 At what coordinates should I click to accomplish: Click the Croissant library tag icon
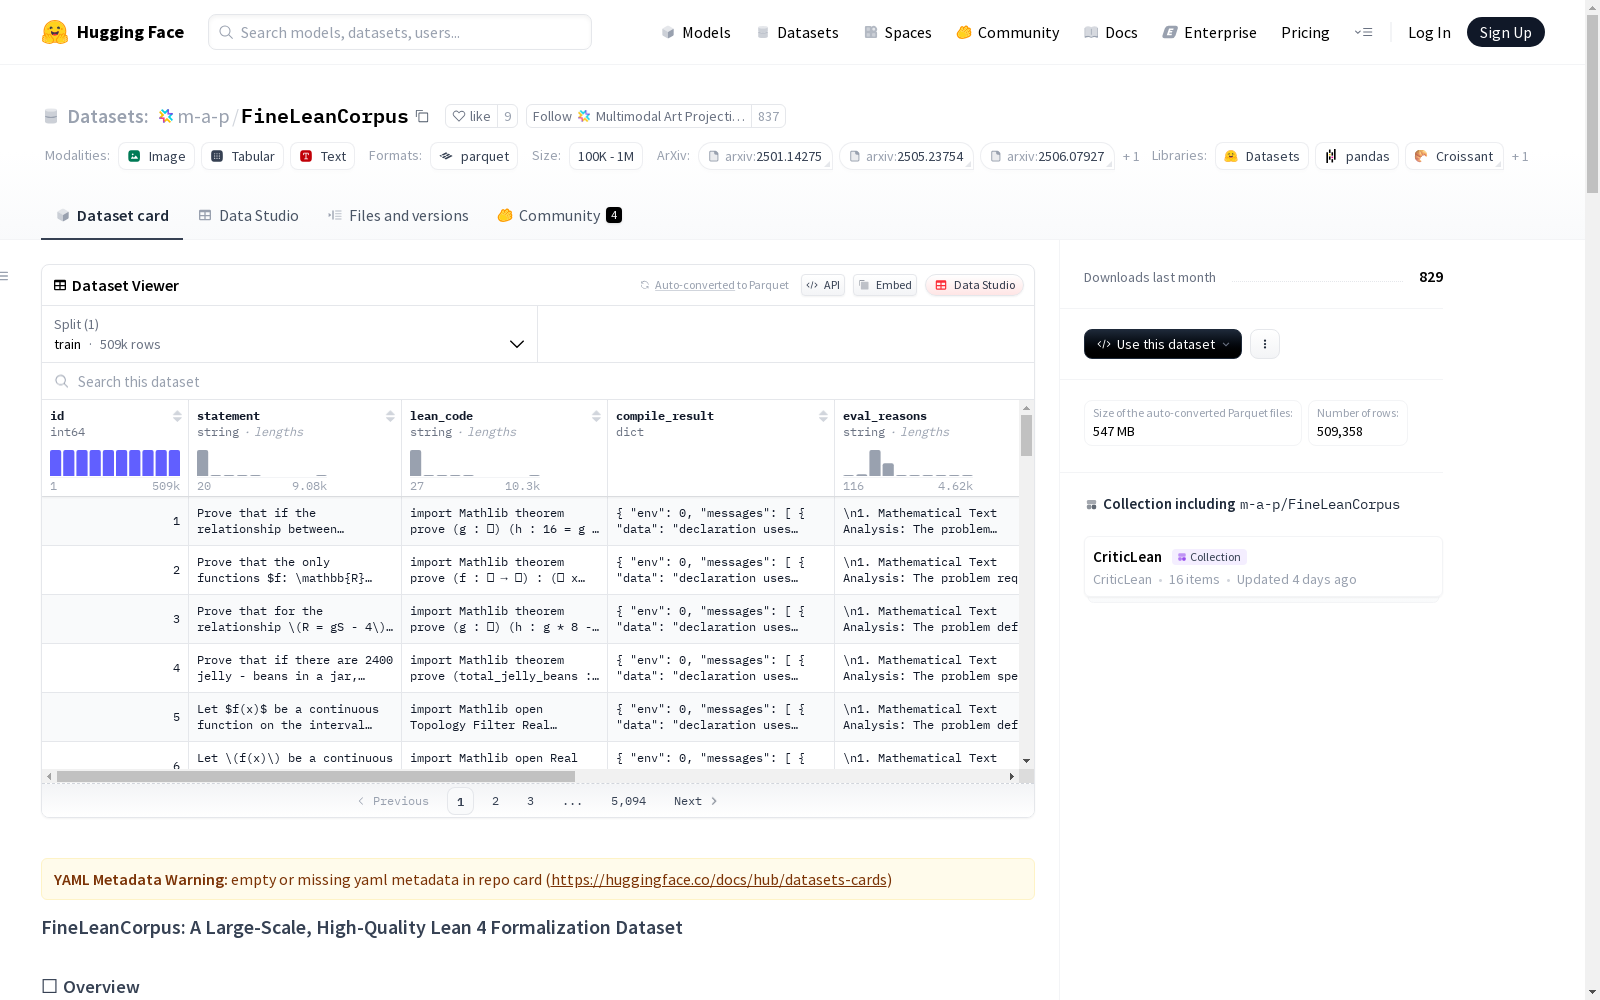click(x=1421, y=156)
